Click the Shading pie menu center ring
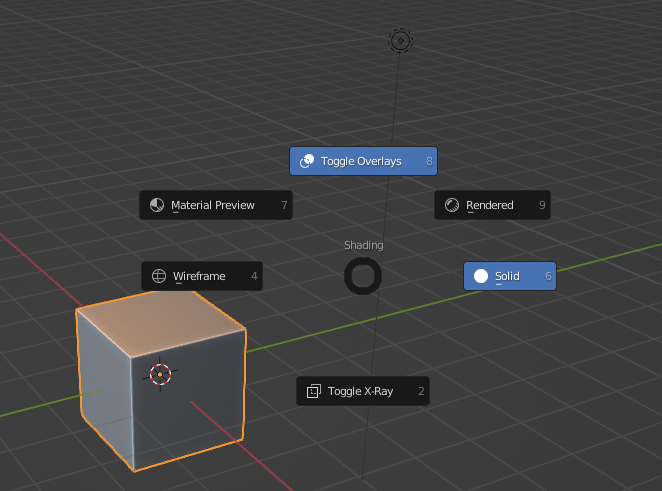The height and width of the screenshot is (491, 662). 363,276
